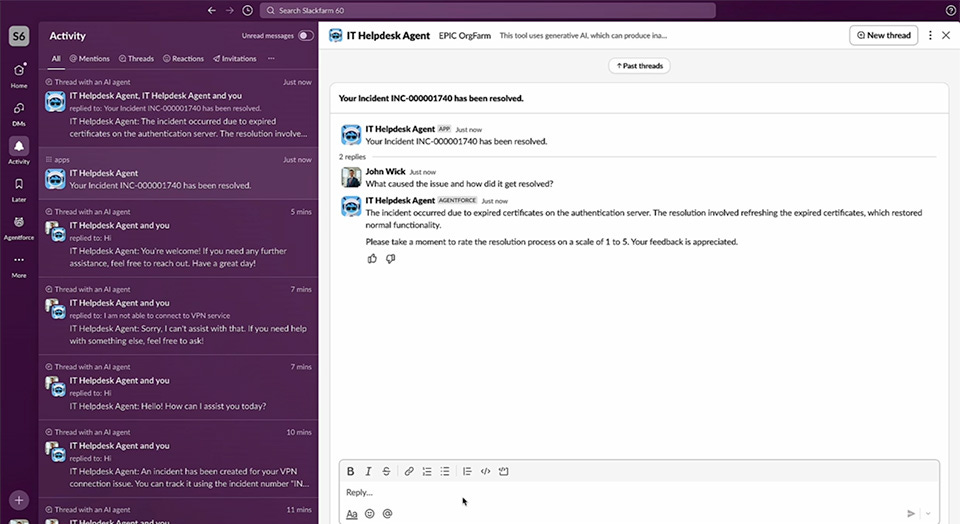Toggle strikethrough formatting in reply box
Image resolution: width=960 pixels, height=524 pixels.
pos(386,471)
